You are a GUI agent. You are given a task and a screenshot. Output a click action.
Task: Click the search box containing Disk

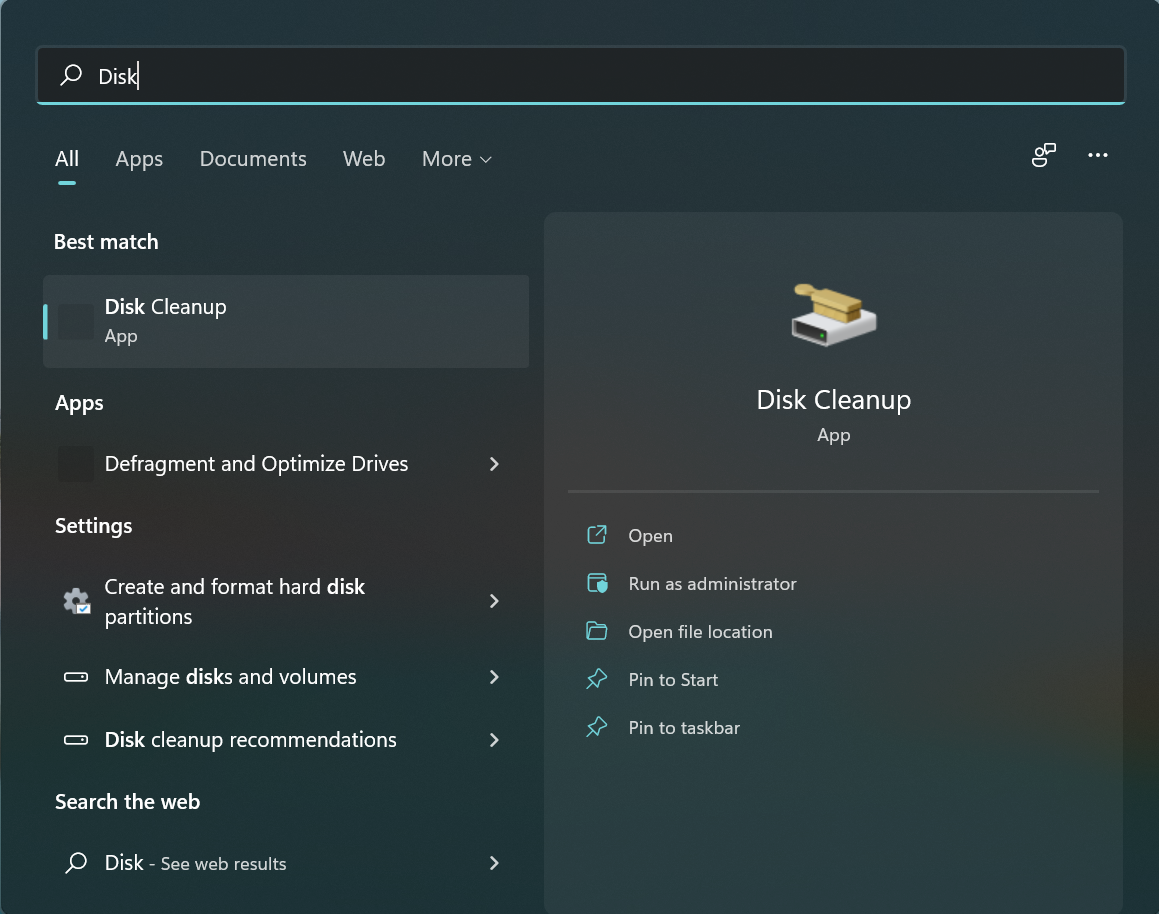(x=580, y=75)
